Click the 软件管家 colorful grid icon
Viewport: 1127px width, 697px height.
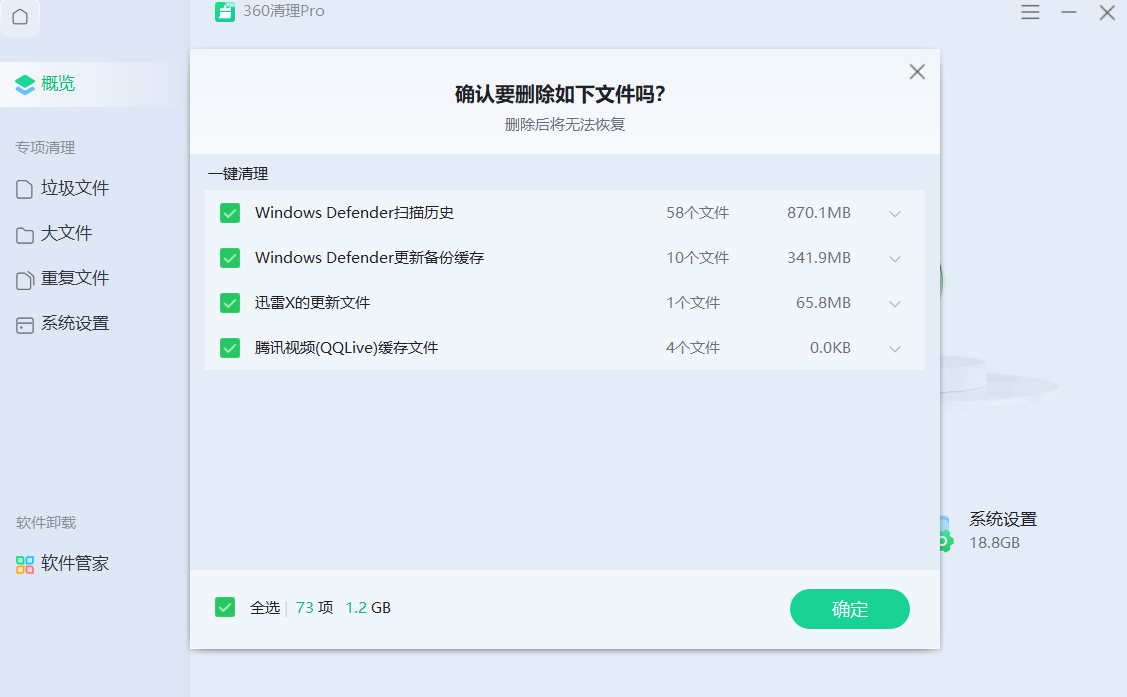point(25,565)
